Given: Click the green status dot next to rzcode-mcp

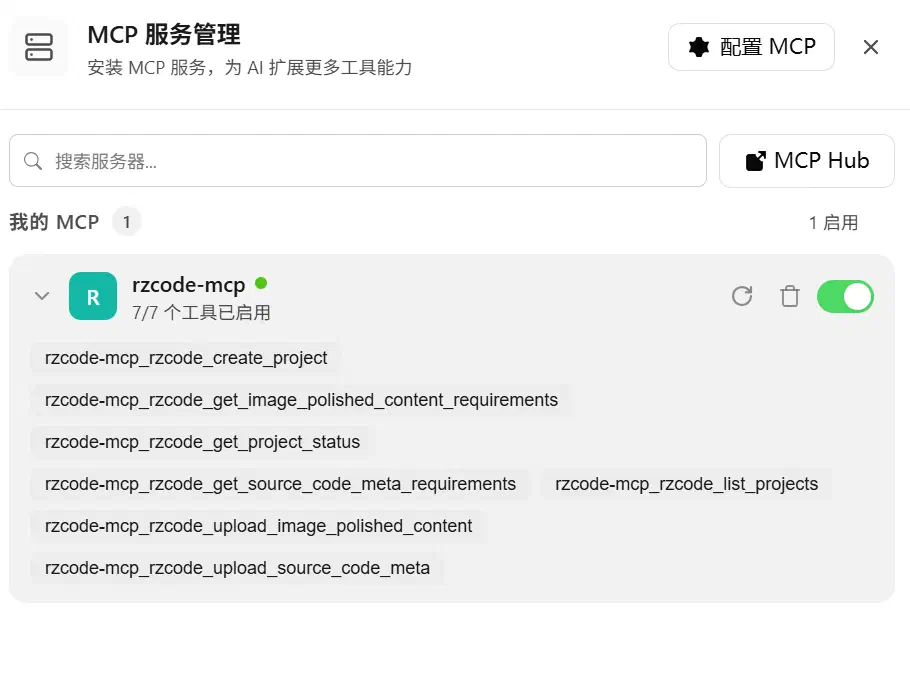Looking at the screenshot, I should 261,283.
